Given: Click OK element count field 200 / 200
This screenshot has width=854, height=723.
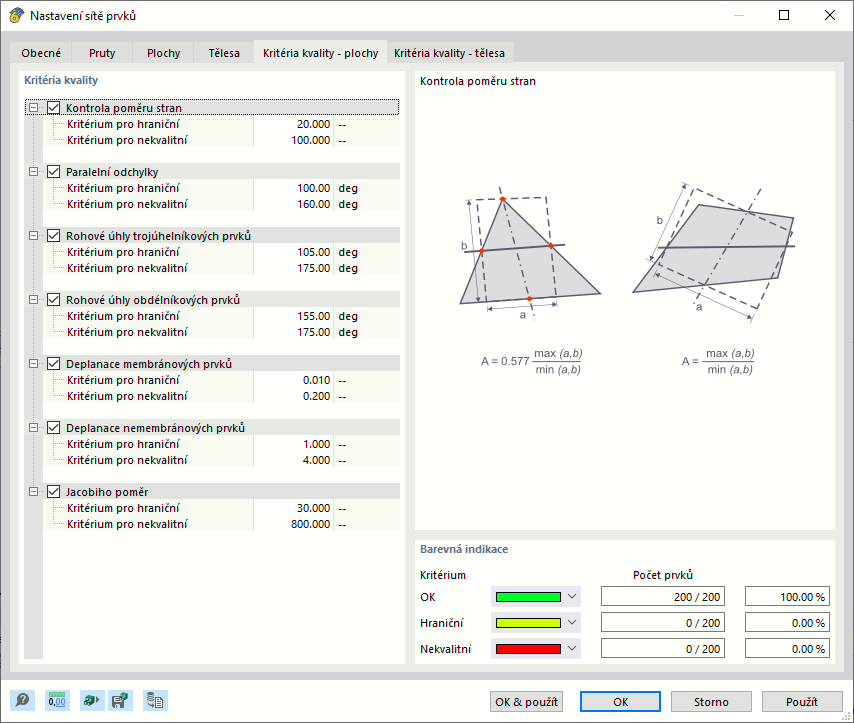Looking at the screenshot, I should (663, 597).
